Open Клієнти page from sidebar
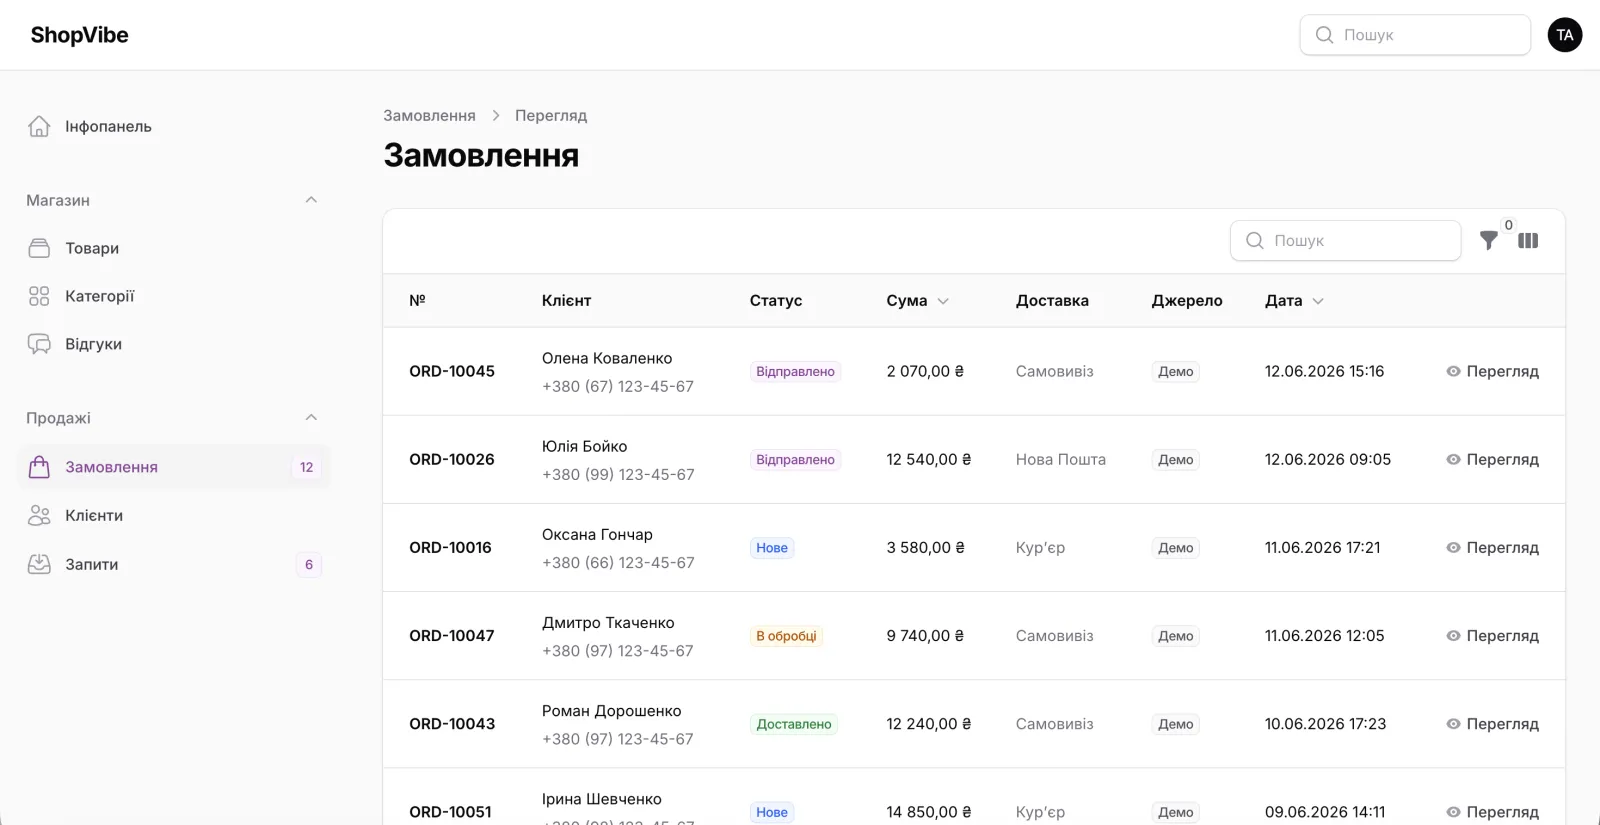 pyautogui.click(x=173, y=515)
